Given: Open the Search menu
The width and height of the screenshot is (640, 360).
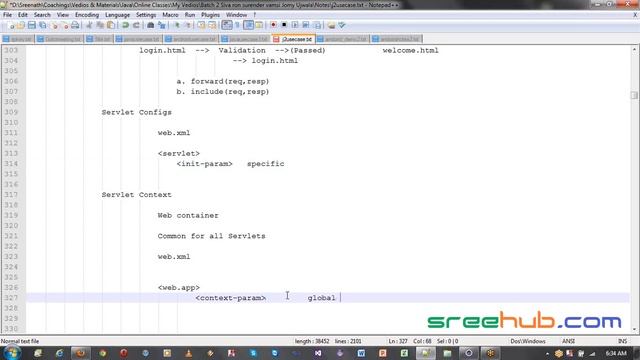Looking at the screenshot, I should [42, 15].
